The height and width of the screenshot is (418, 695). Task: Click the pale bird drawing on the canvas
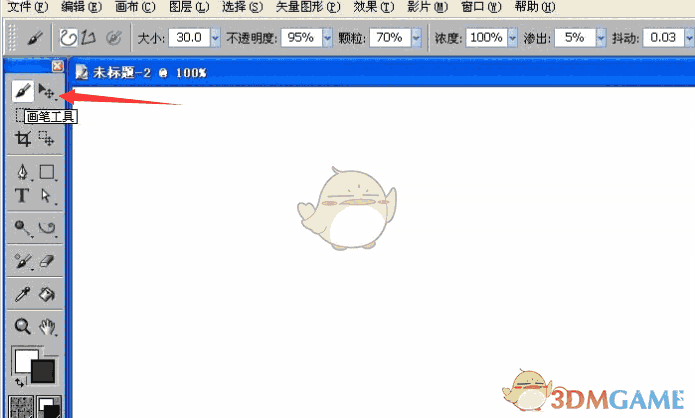click(x=347, y=208)
